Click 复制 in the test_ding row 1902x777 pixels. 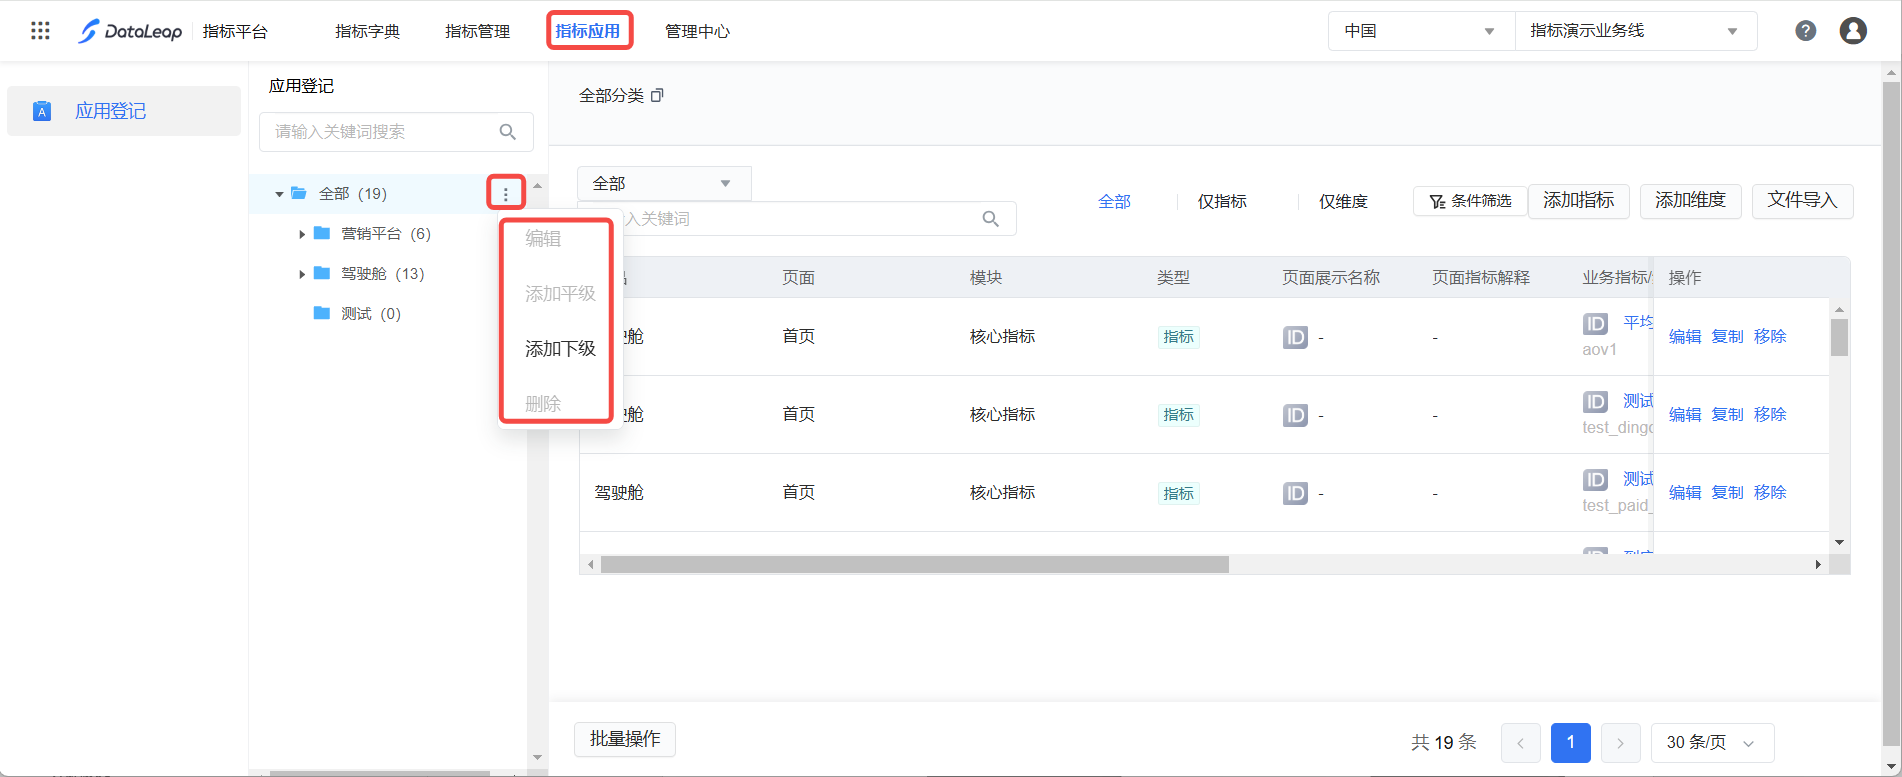click(1728, 415)
